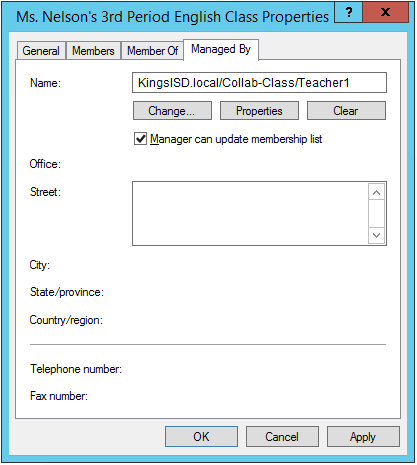Switch to the General tab
The image size is (417, 465).
41,51
